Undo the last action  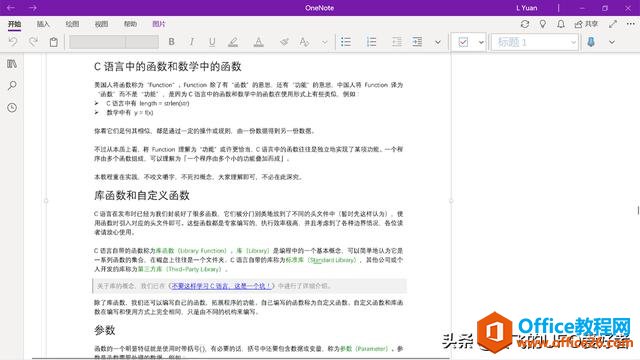coord(13,42)
